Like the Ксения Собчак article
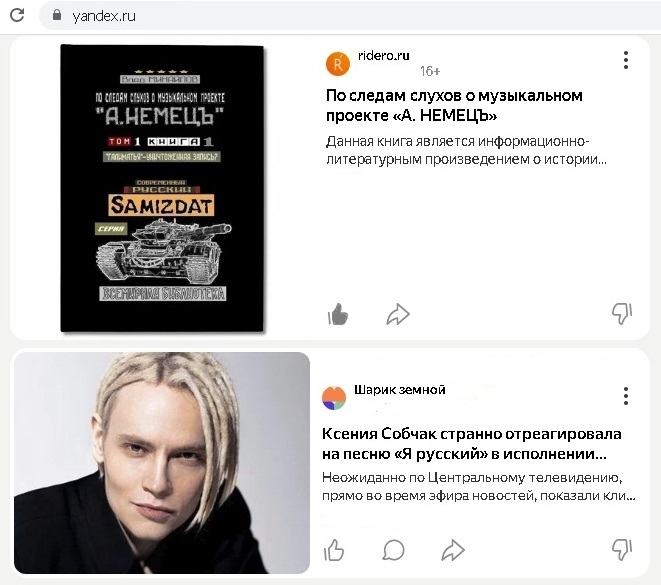Image resolution: width=661 pixels, height=585 pixels. pyautogui.click(x=334, y=550)
